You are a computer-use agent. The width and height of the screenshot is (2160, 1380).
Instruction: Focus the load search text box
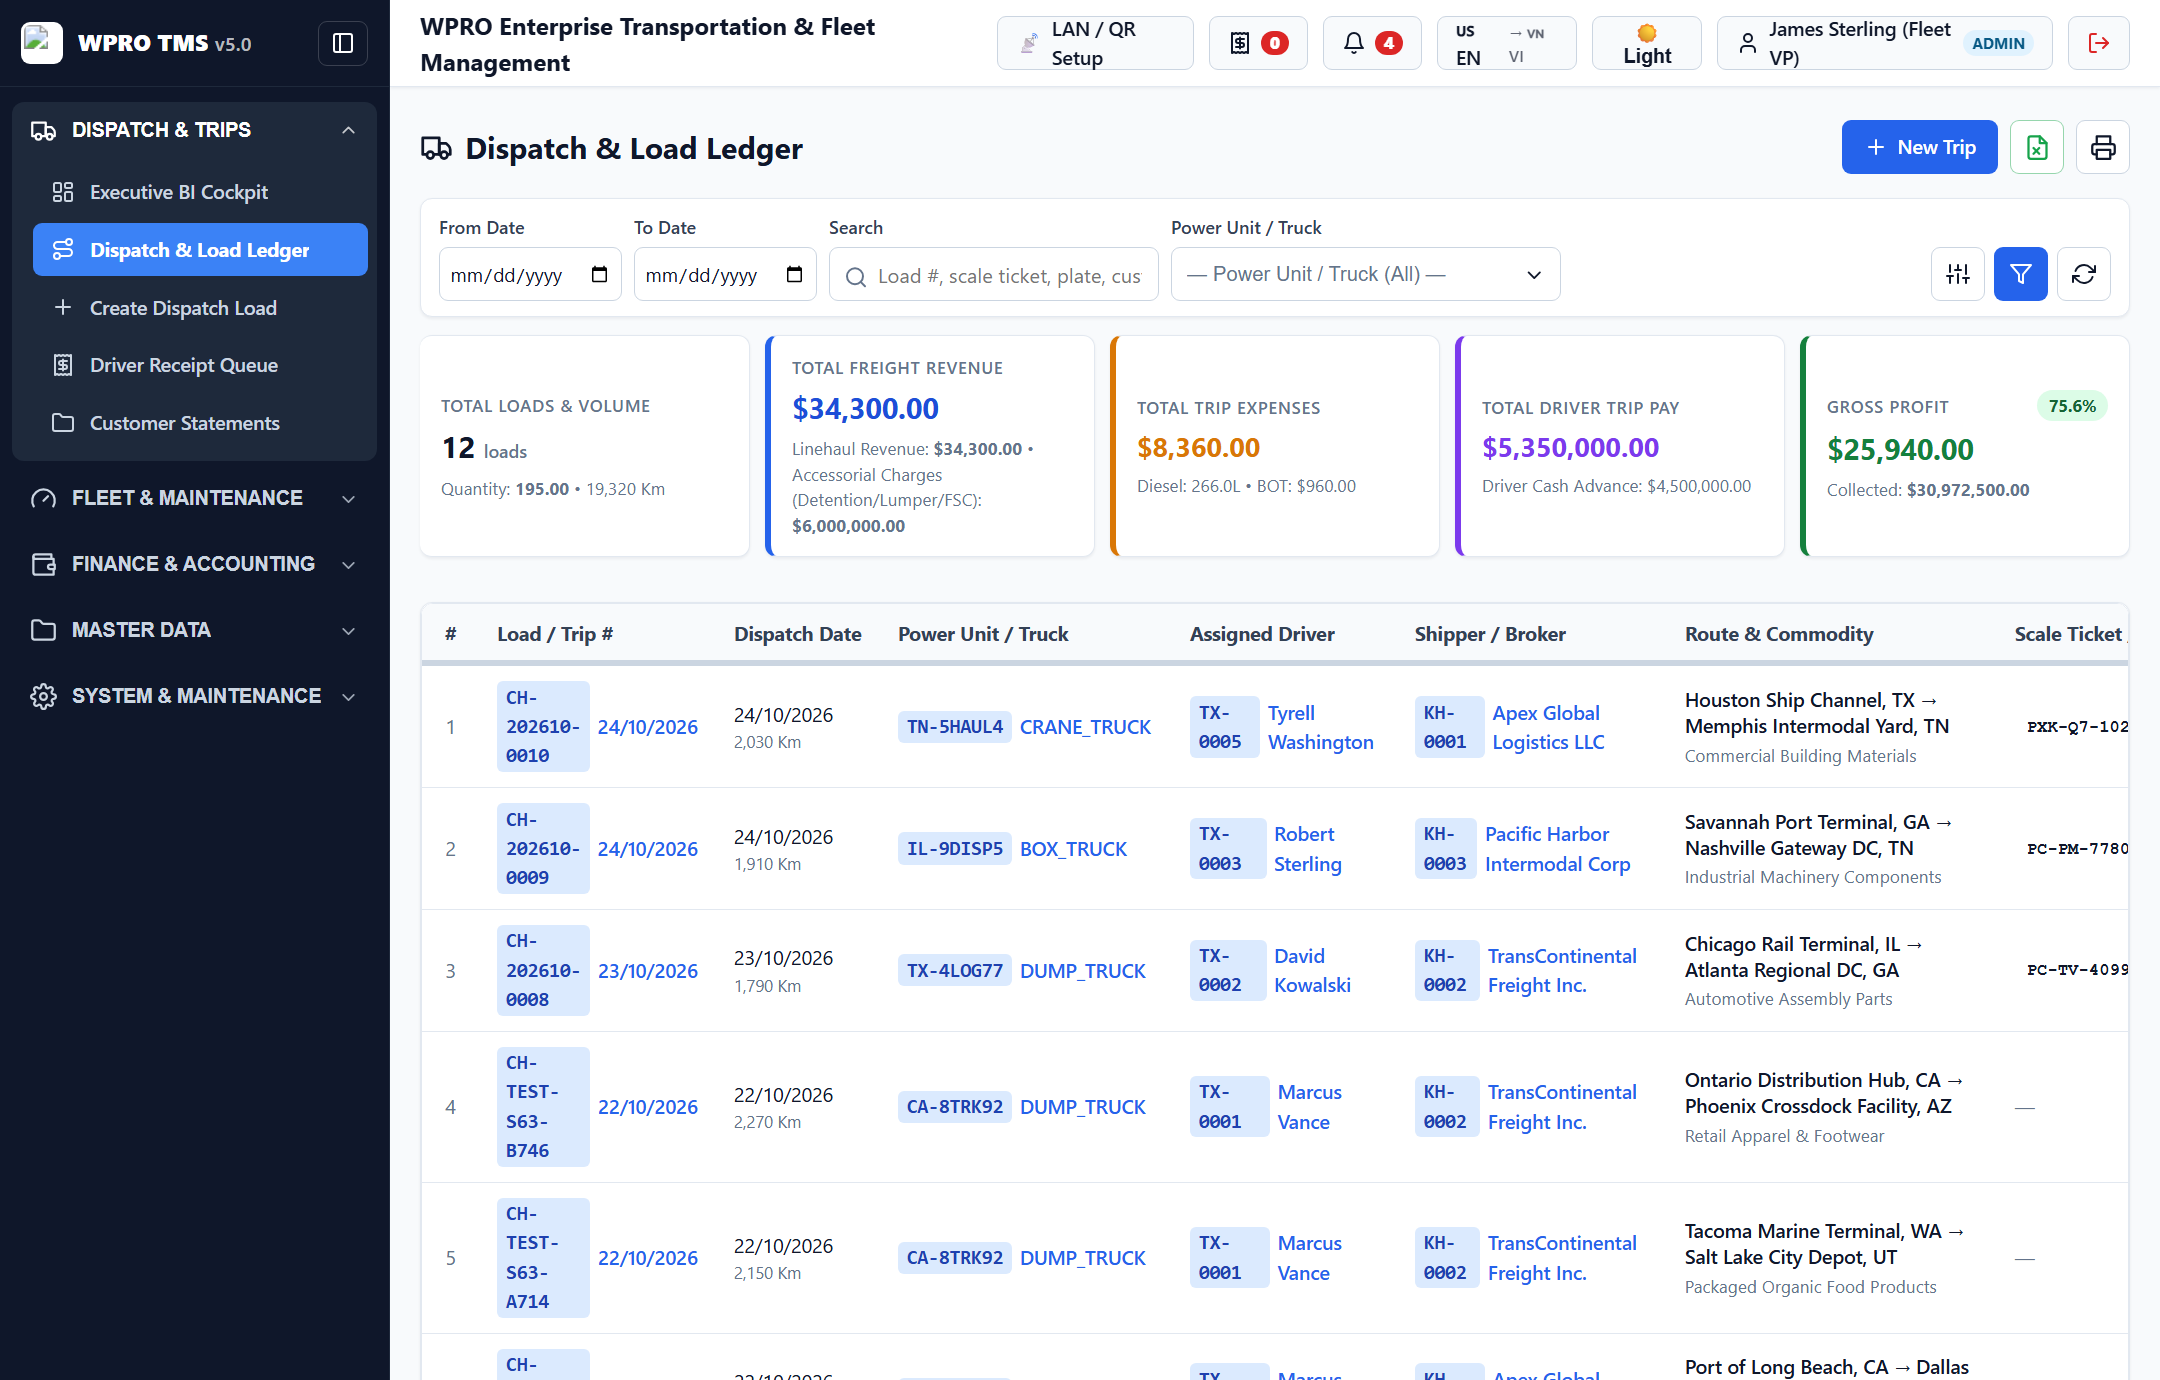[x=993, y=275]
